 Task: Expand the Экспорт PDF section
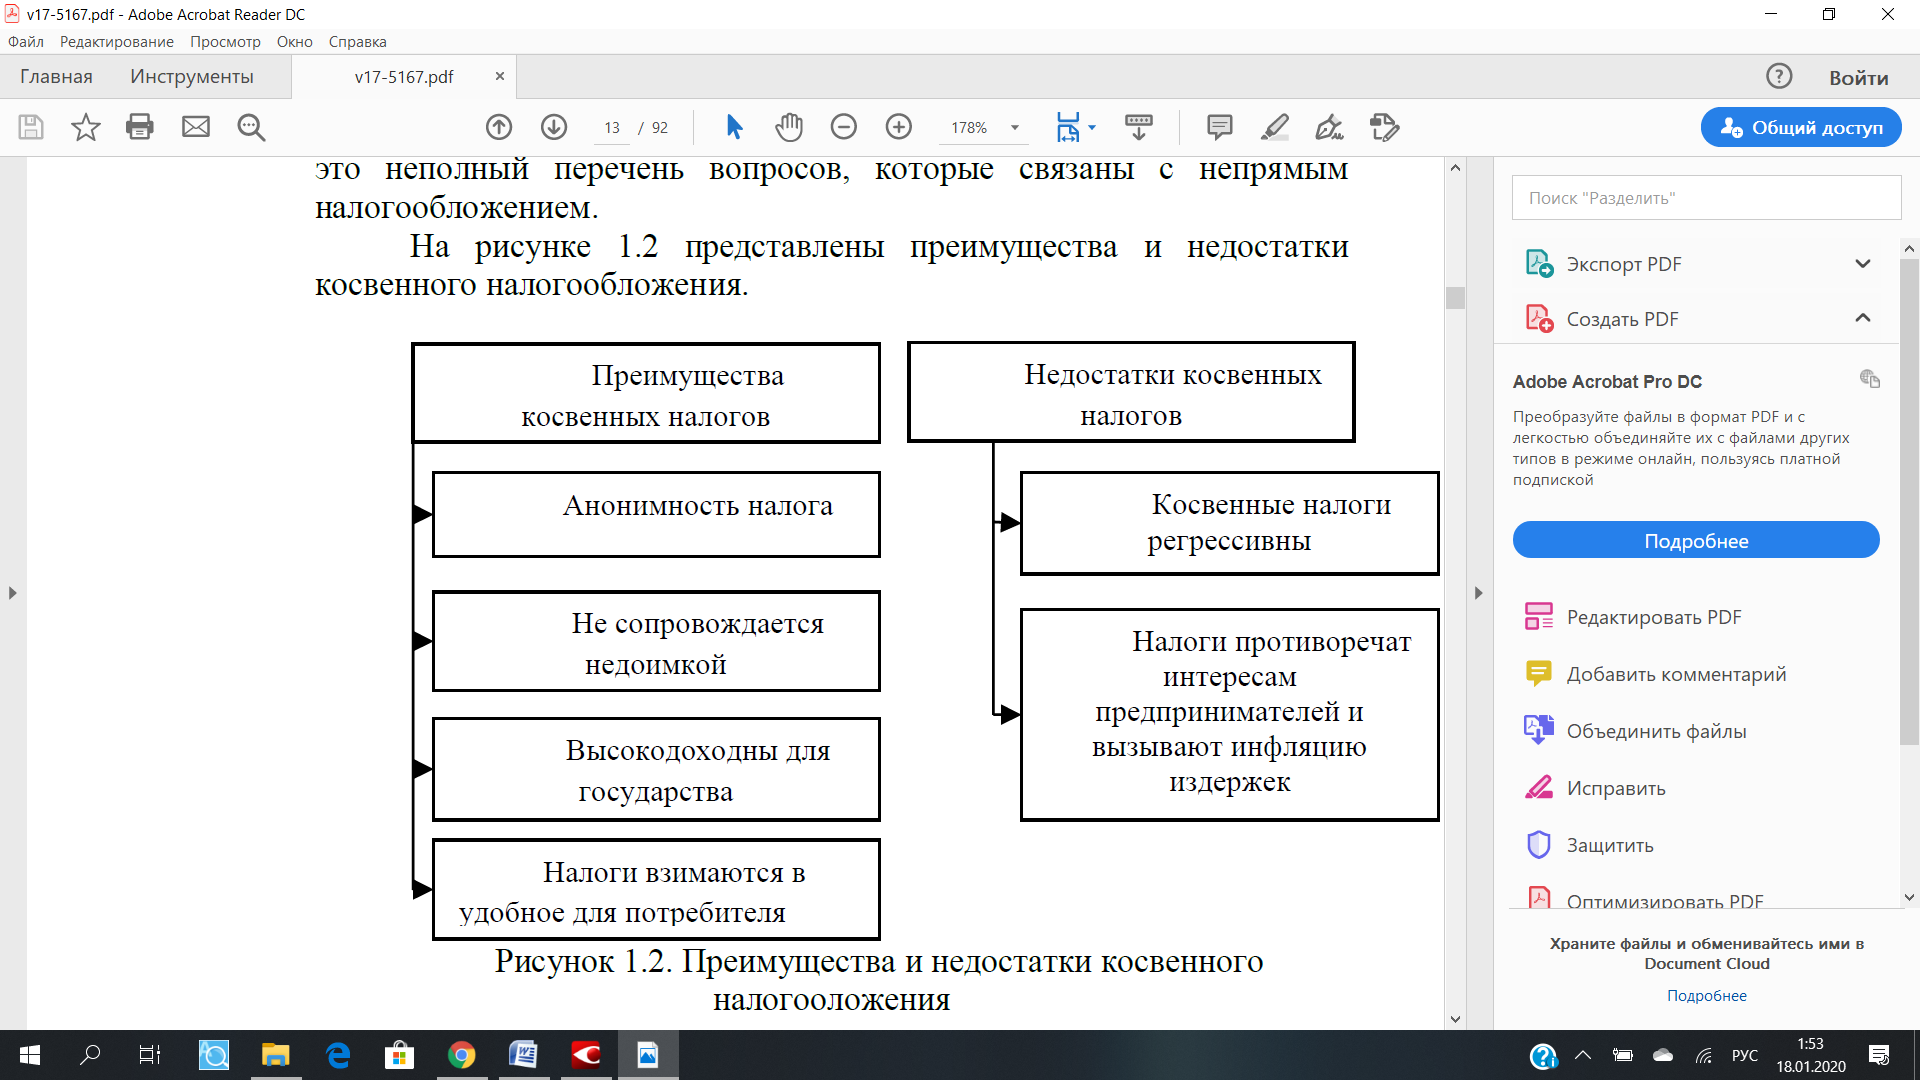click(1862, 264)
